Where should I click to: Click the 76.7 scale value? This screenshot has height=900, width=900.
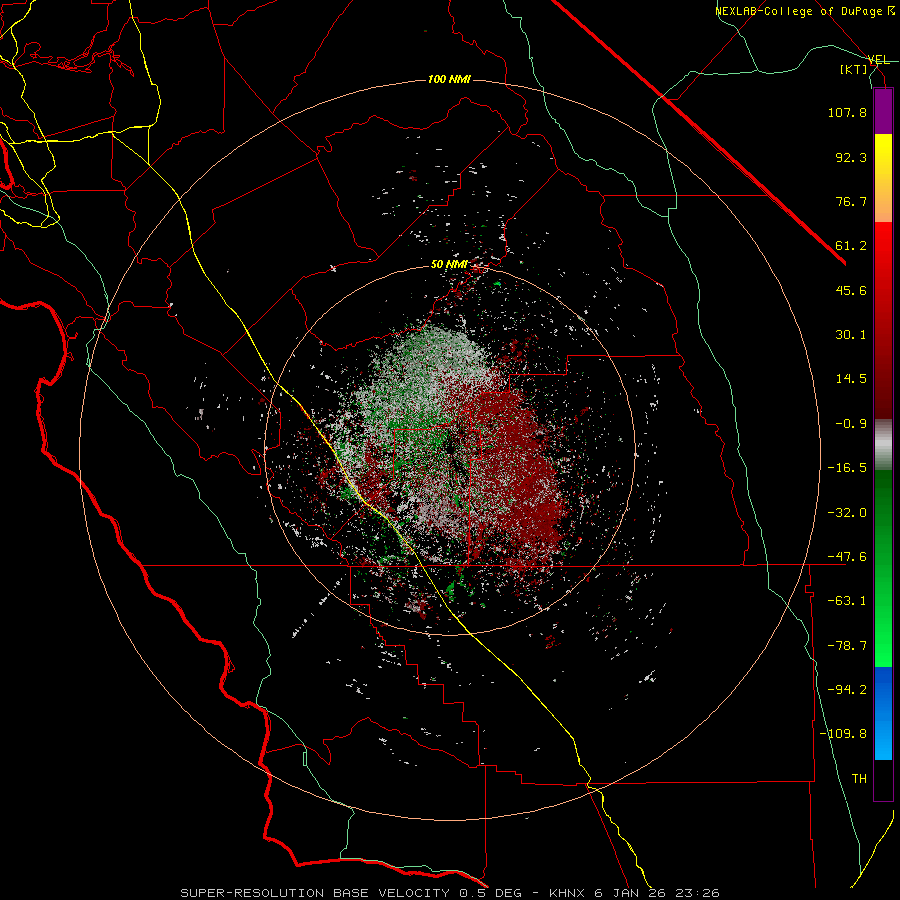[851, 201]
